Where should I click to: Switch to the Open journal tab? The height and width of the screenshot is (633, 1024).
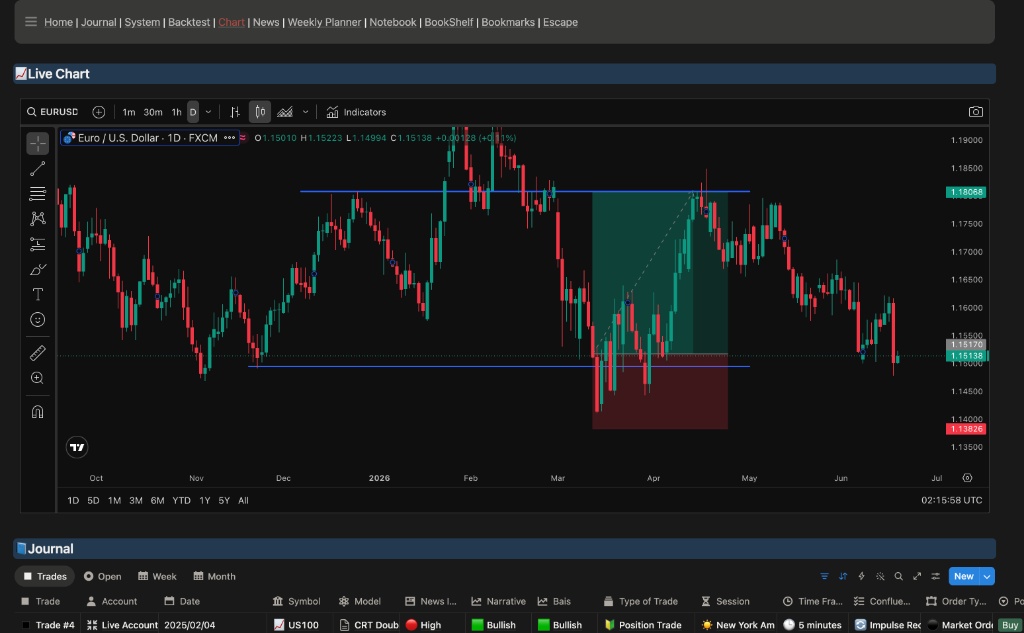[x=103, y=576]
